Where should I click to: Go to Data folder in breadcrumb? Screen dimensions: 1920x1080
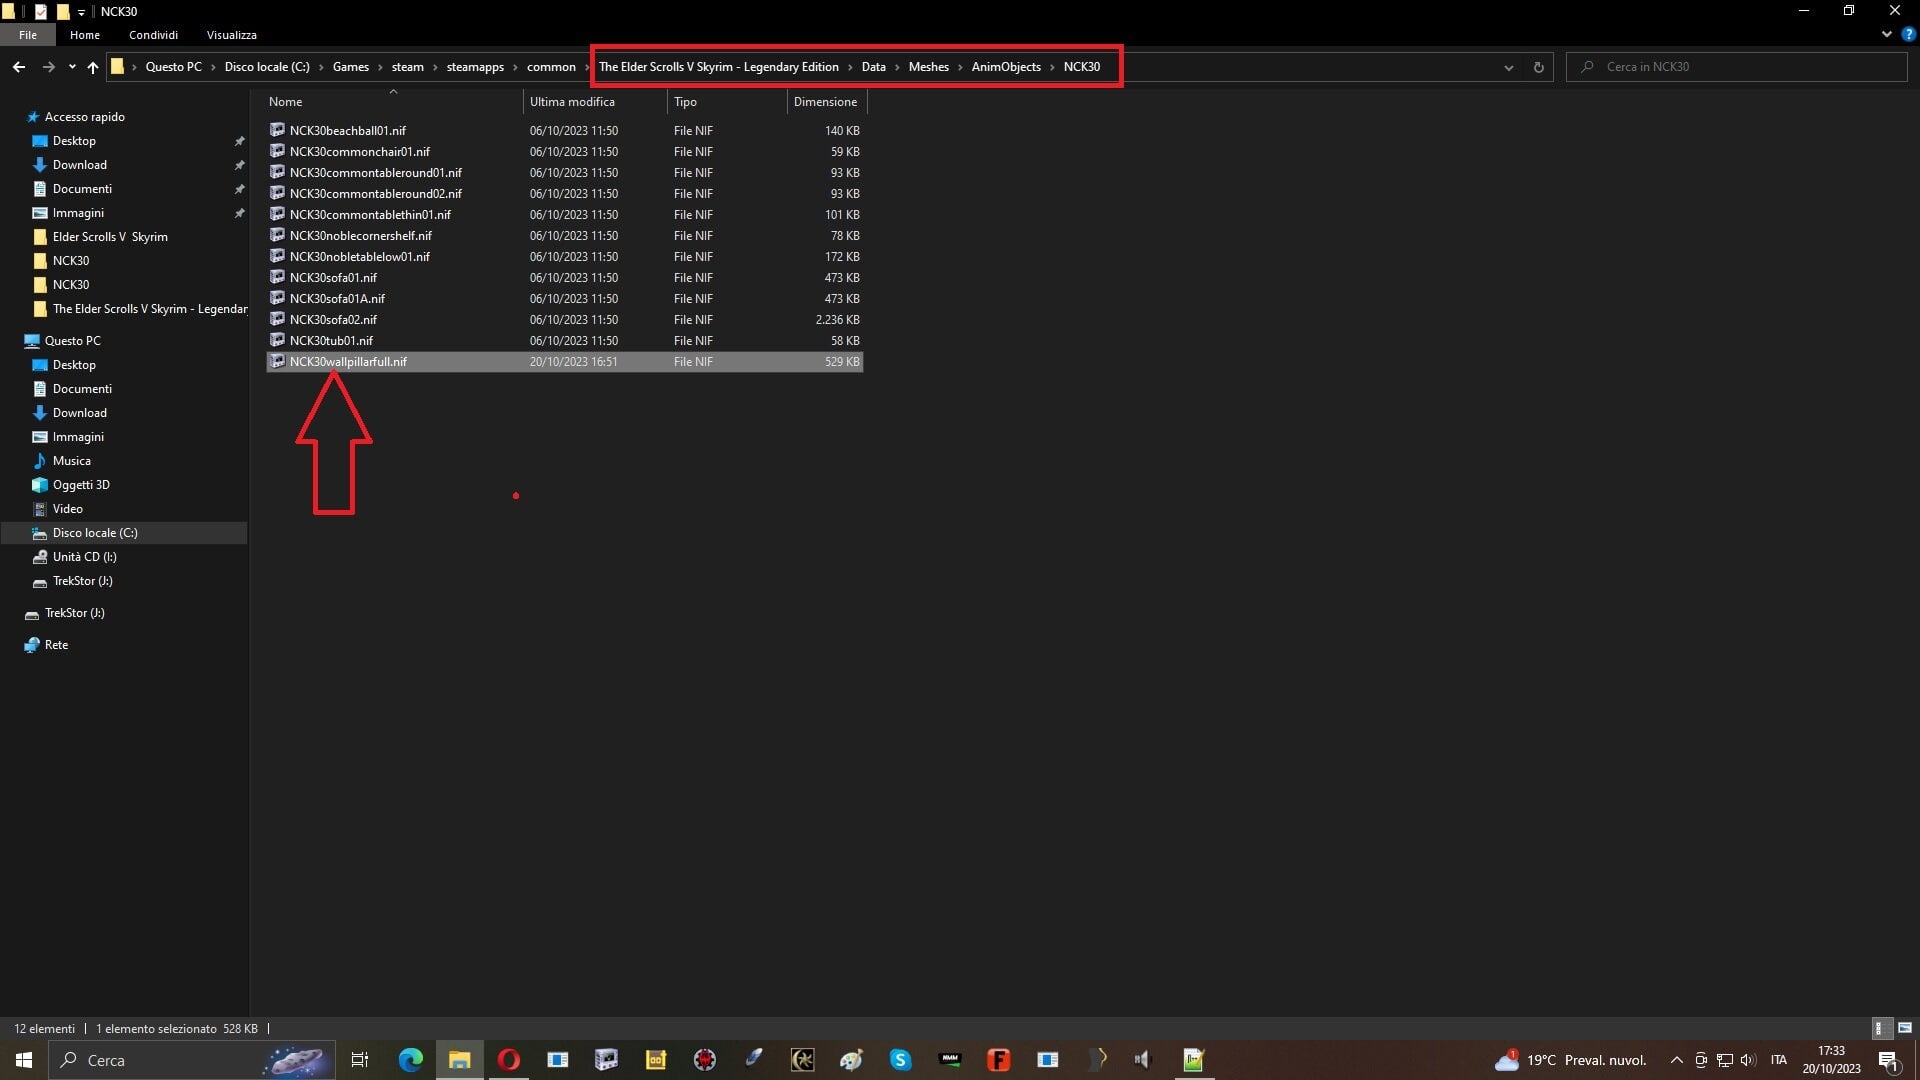point(873,67)
